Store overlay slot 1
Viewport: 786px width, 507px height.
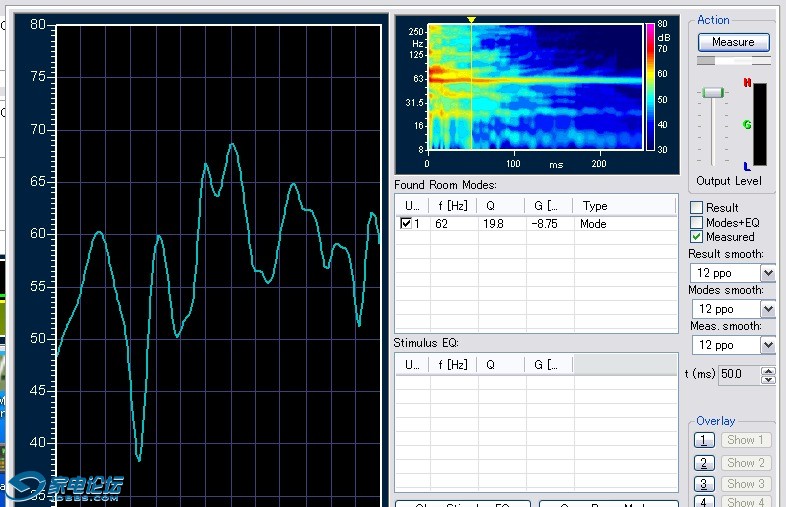[704, 440]
